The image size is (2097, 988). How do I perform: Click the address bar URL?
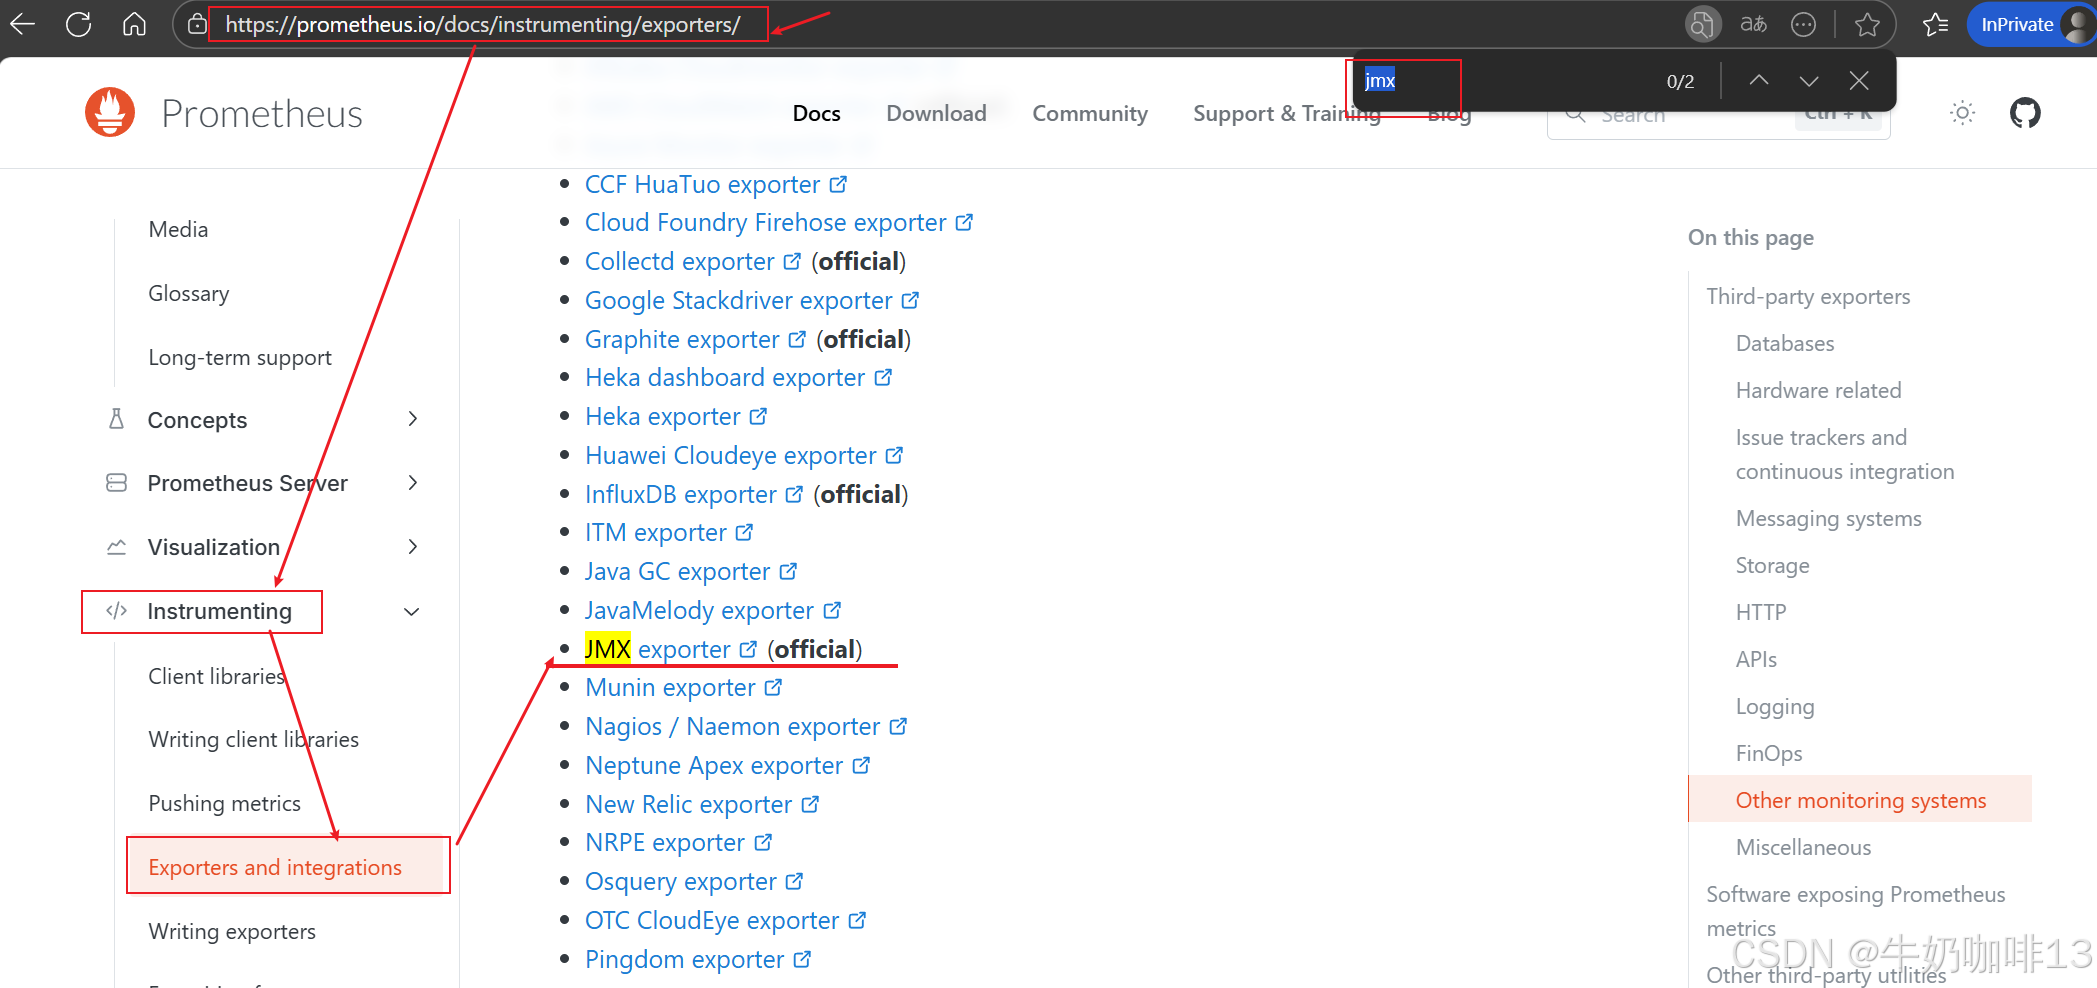click(483, 24)
